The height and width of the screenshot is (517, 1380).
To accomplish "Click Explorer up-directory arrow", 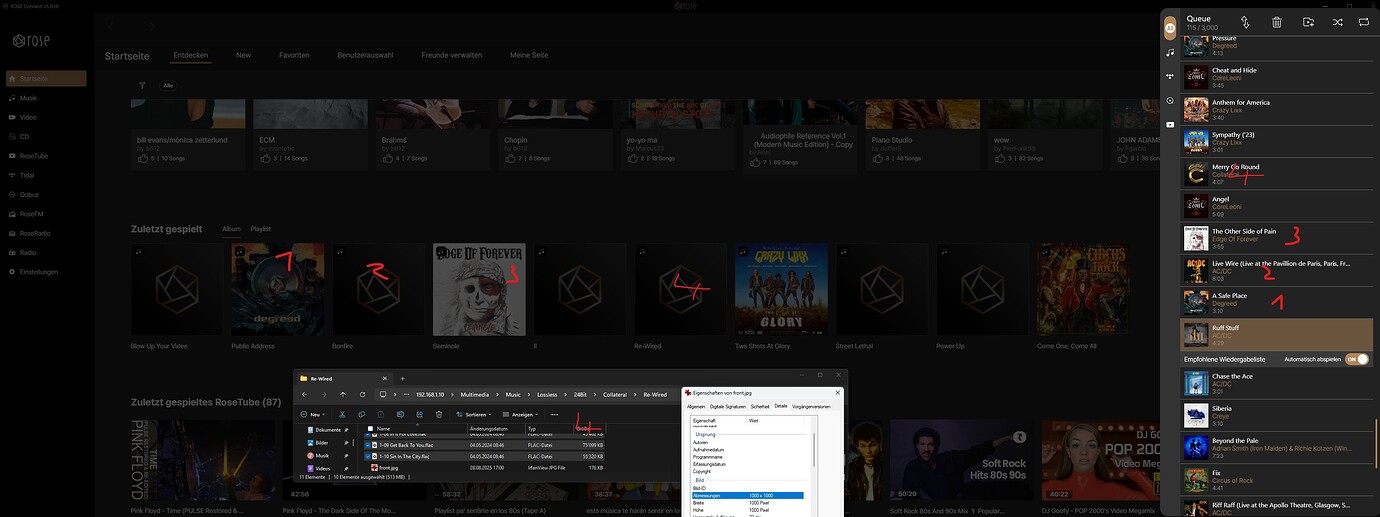I will [343, 394].
